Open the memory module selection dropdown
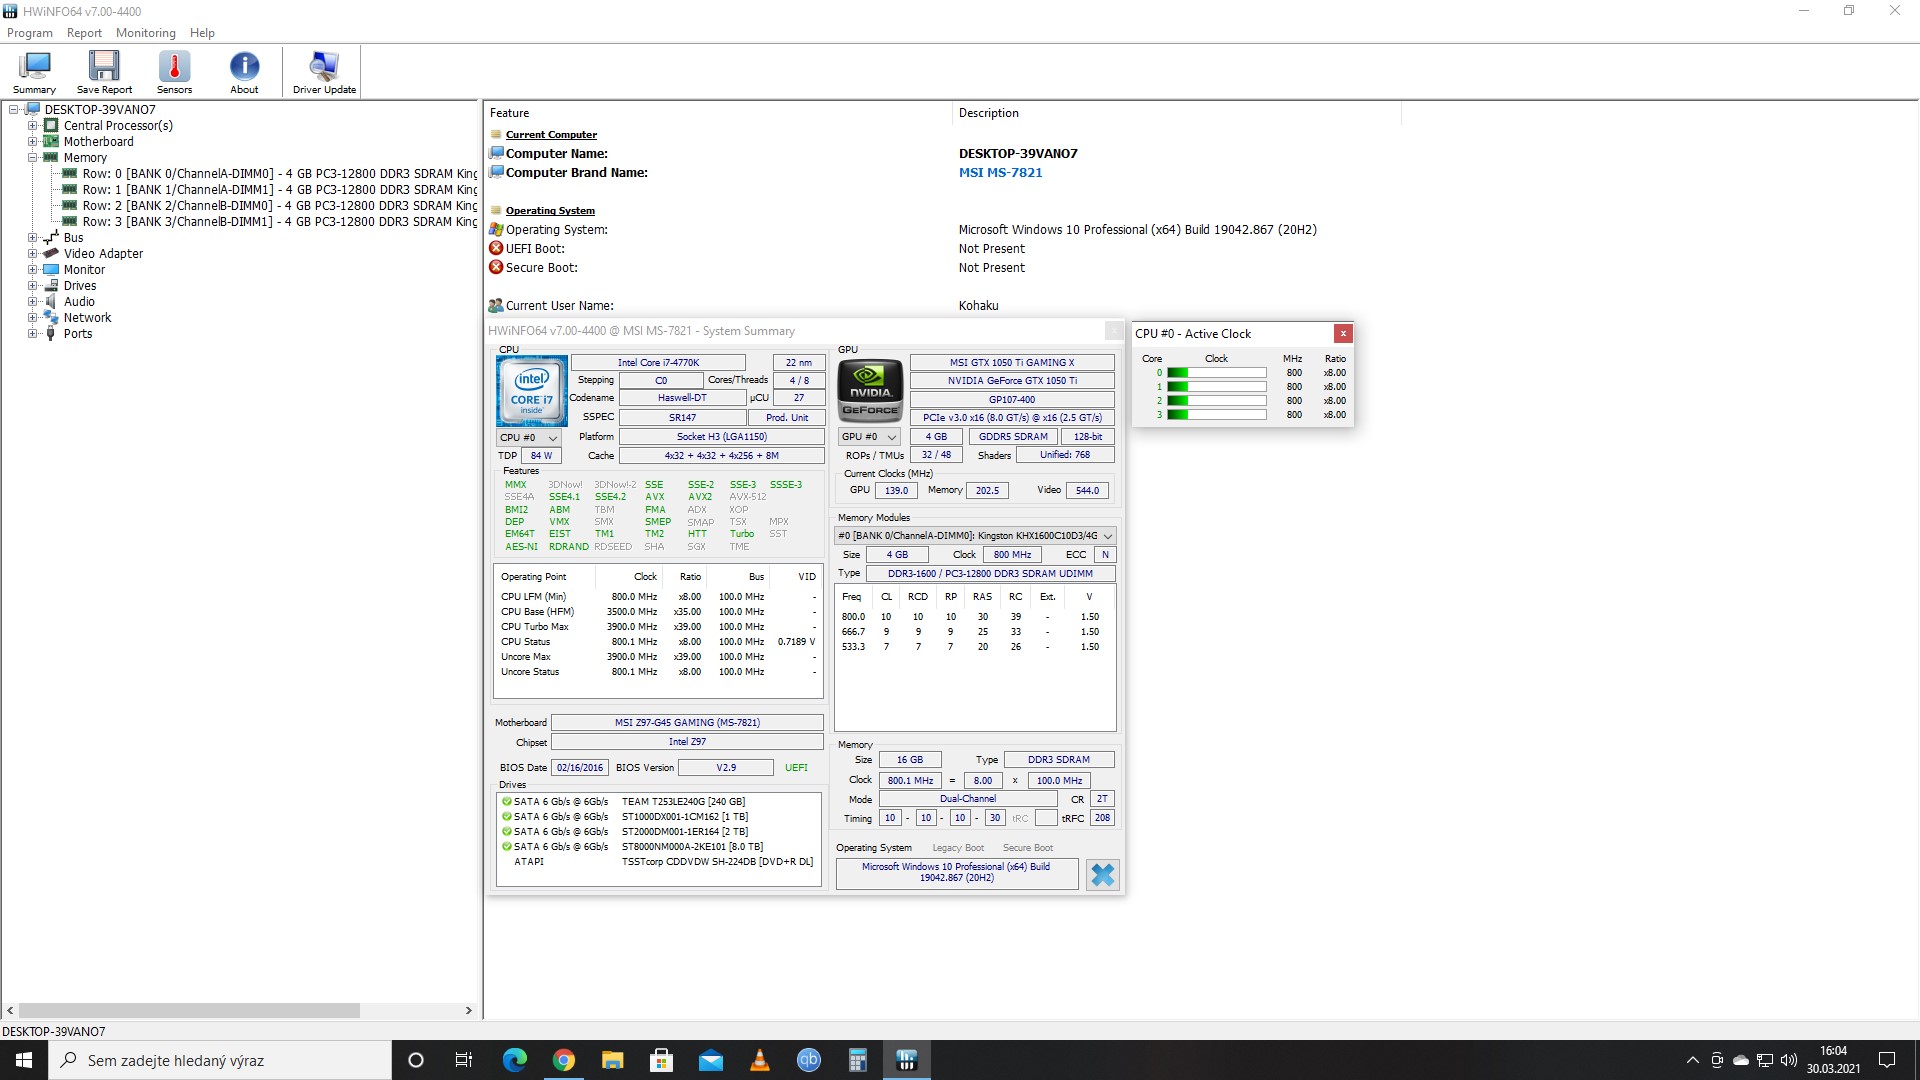This screenshot has width=1920, height=1080. click(974, 536)
